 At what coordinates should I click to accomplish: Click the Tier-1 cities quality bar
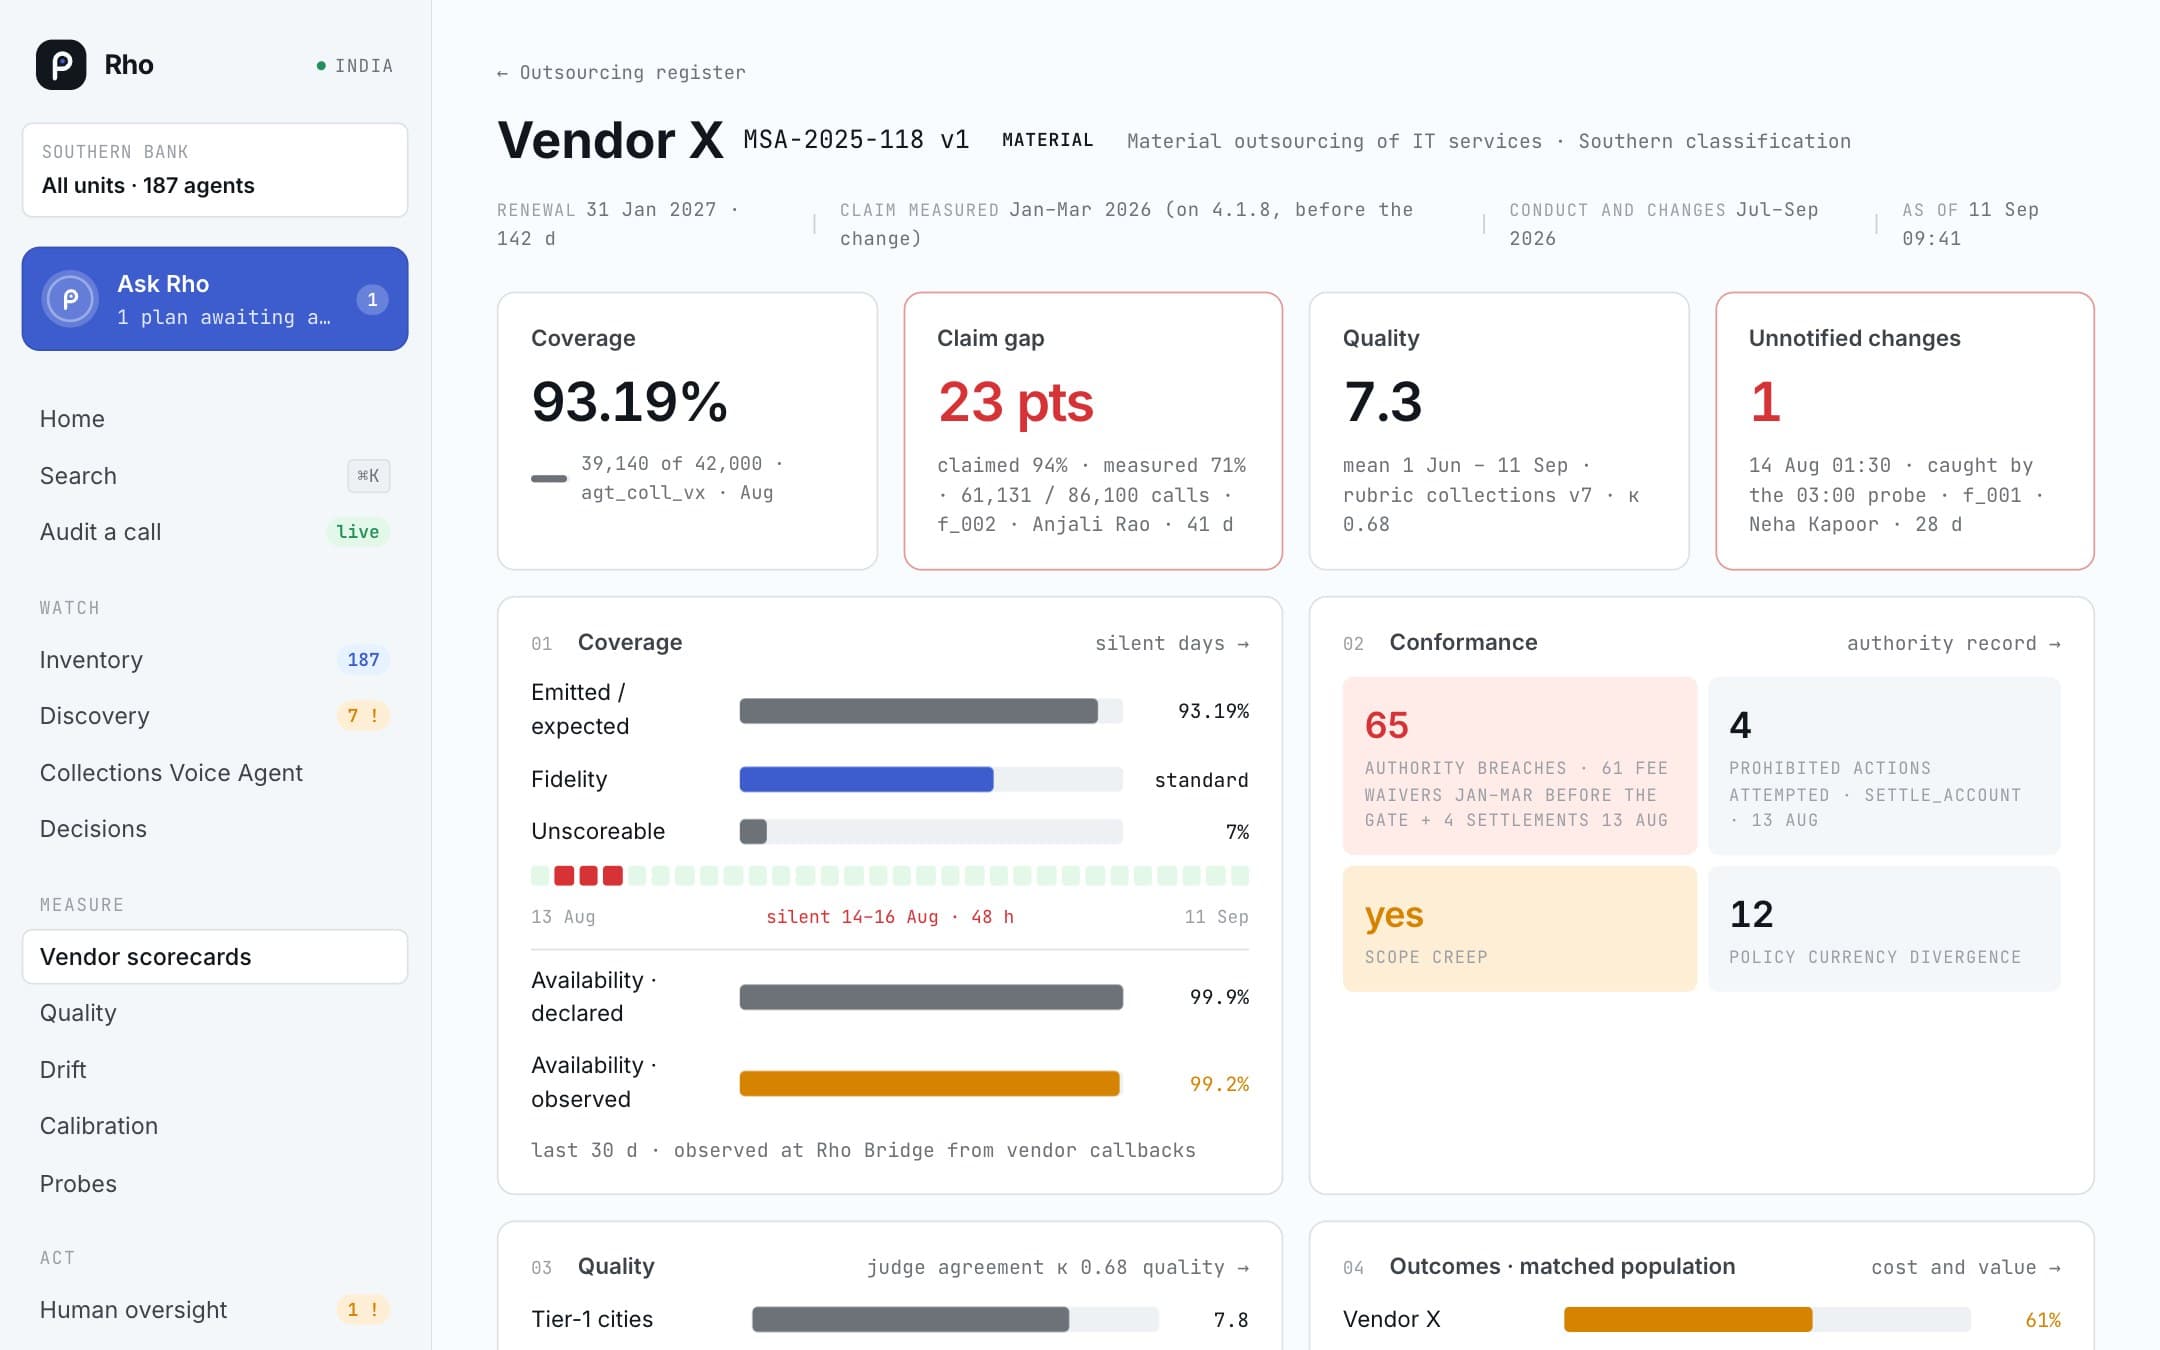coord(955,1319)
